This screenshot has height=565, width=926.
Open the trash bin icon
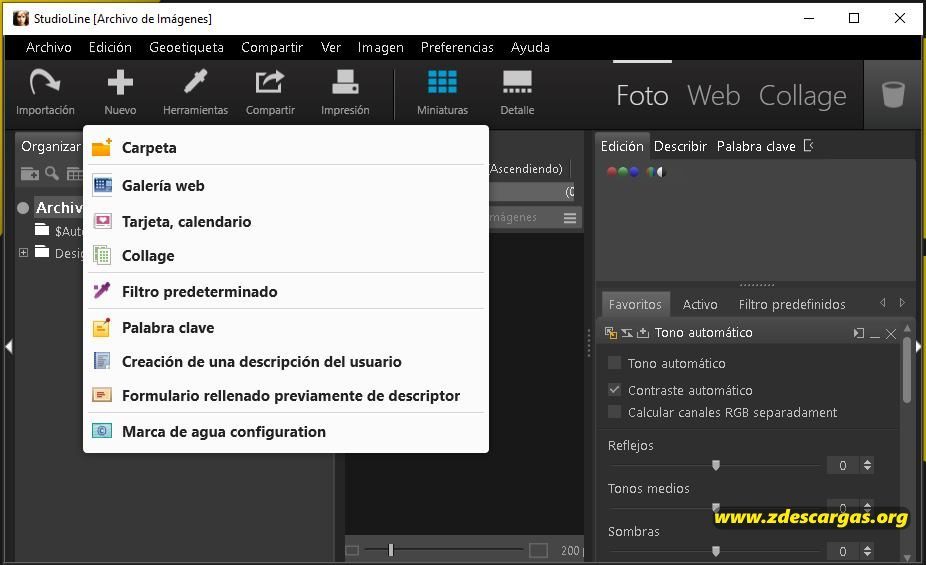pyautogui.click(x=893, y=94)
